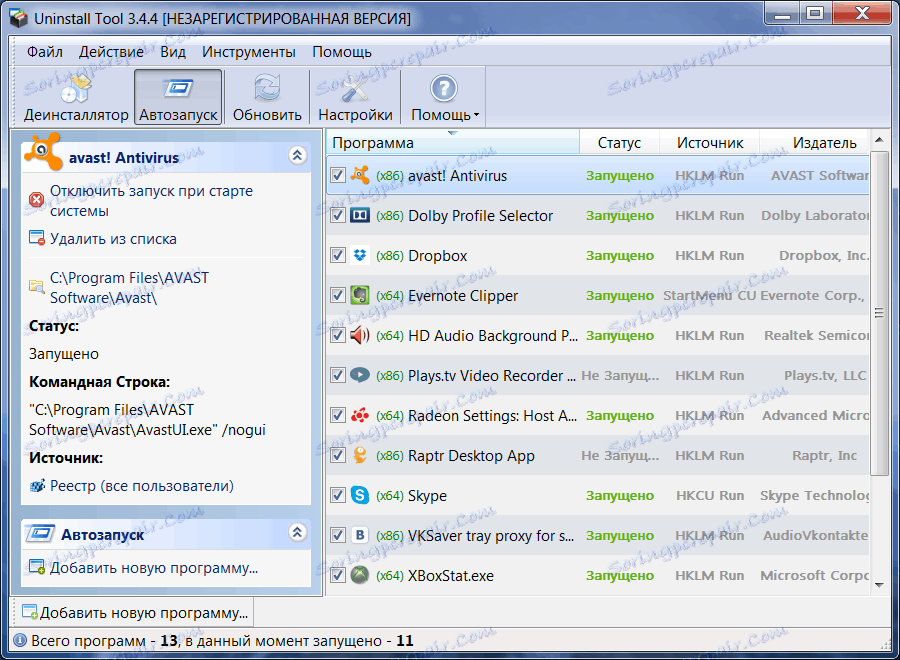Screen dimensions: 900x660
Task: Sort by the Статус column header
Action: (619, 142)
